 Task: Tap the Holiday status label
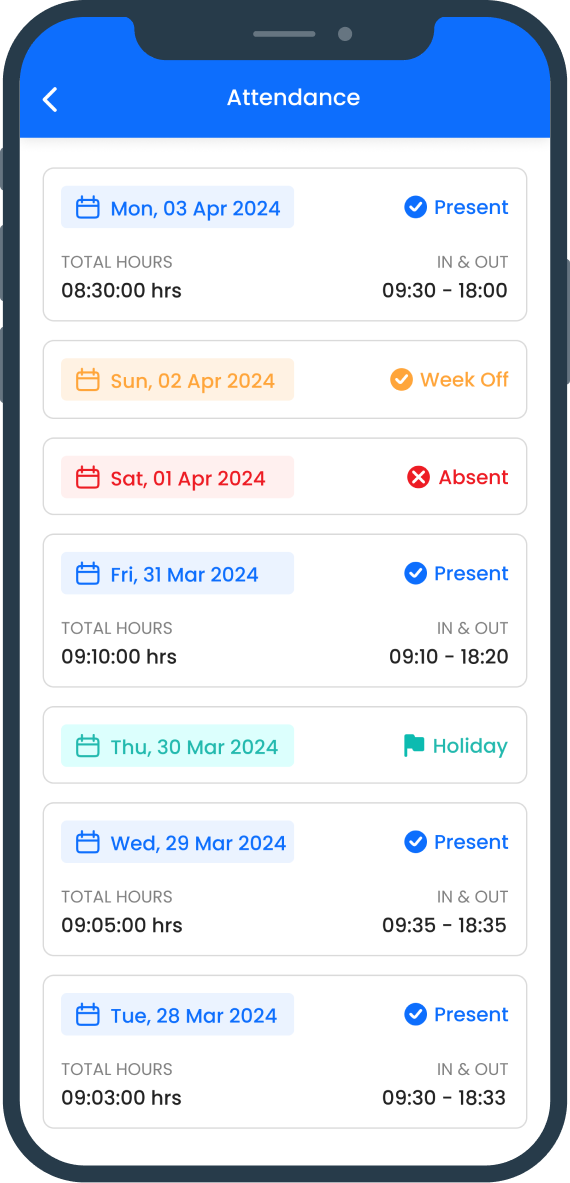[470, 746]
